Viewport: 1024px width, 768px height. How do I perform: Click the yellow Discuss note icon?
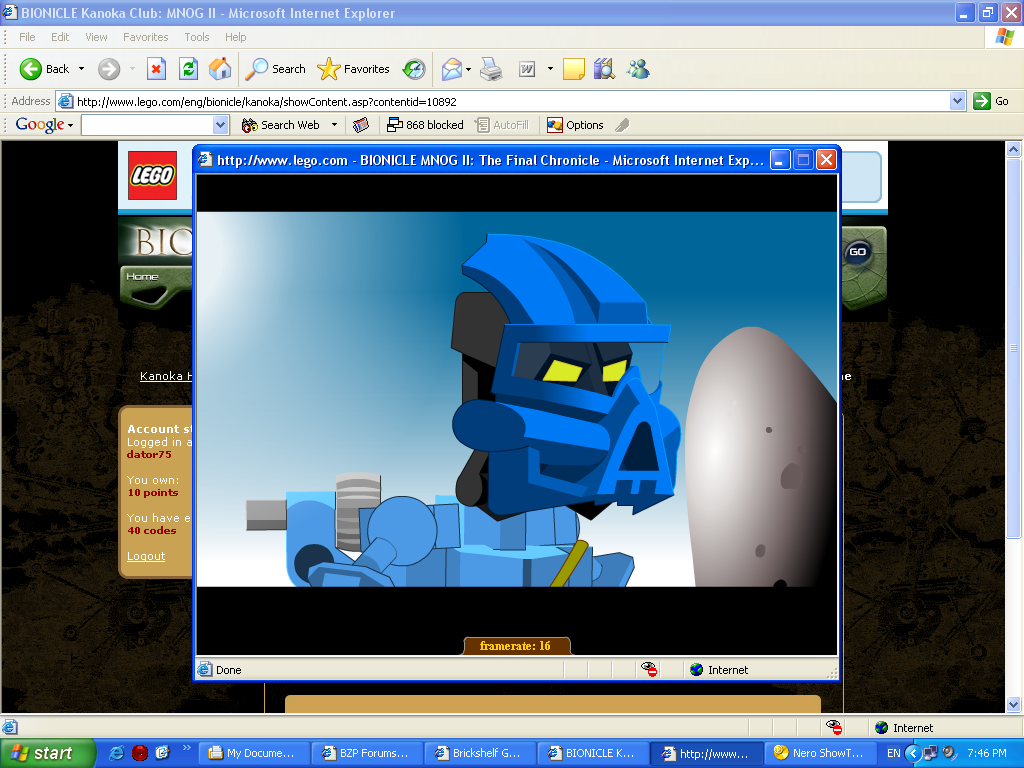pyautogui.click(x=573, y=69)
